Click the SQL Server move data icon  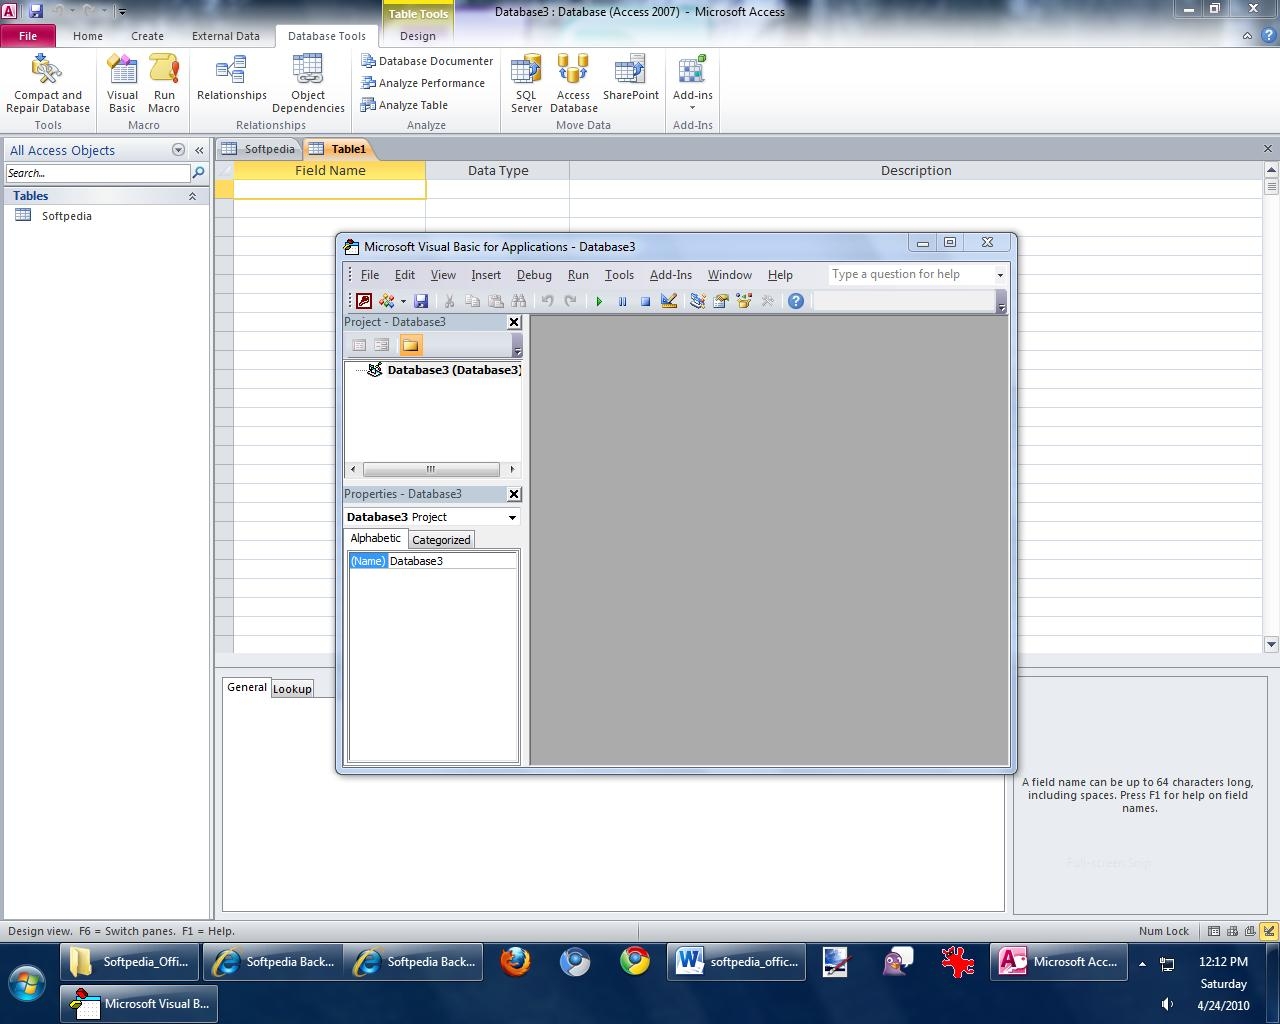526,84
